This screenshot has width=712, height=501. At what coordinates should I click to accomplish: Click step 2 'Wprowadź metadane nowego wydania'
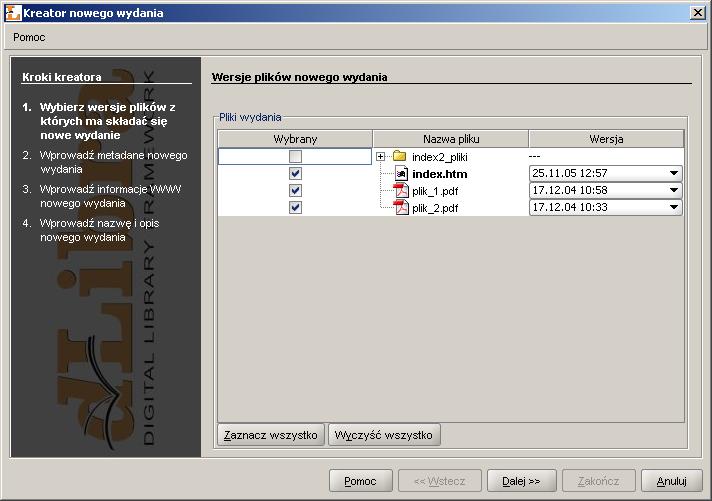point(114,162)
